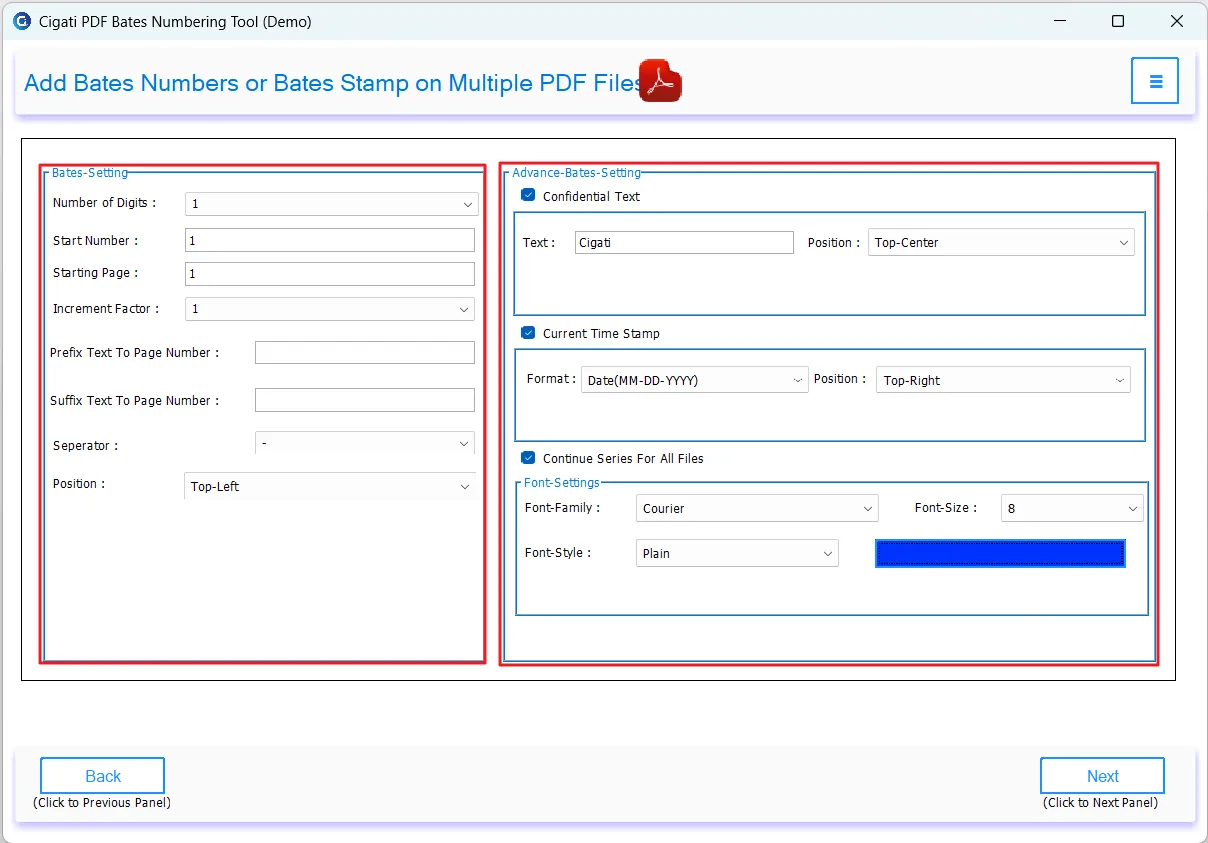1208x843 pixels.
Task: Open the hamburger menu icon
Action: (x=1154, y=80)
